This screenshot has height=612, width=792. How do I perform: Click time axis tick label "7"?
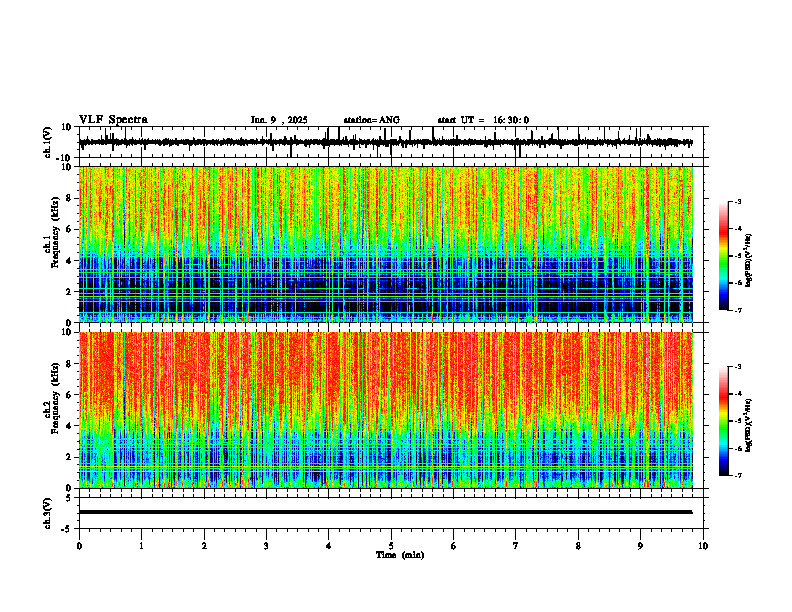point(516,546)
